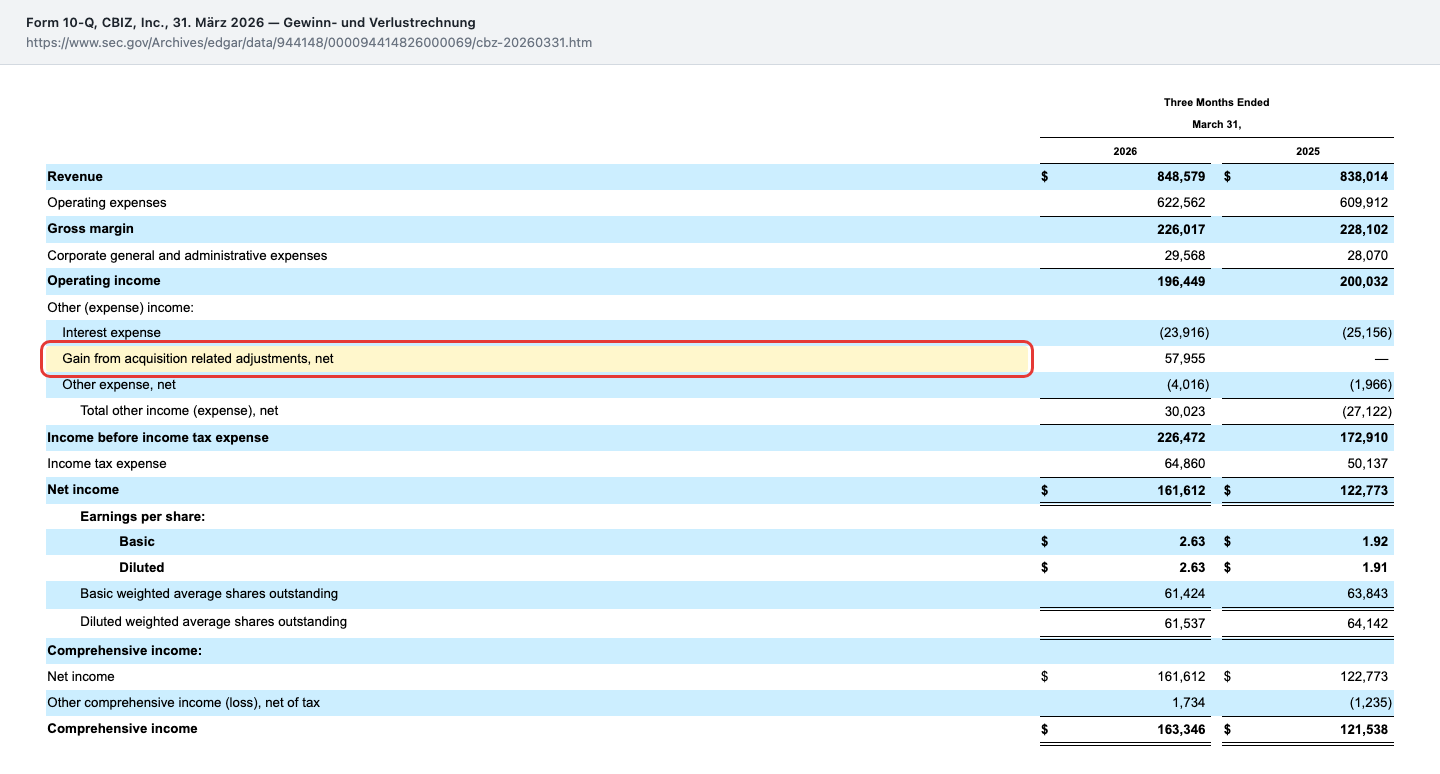Select operating income value 196,449
Screen dimensions: 1440x774
point(1180,282)
